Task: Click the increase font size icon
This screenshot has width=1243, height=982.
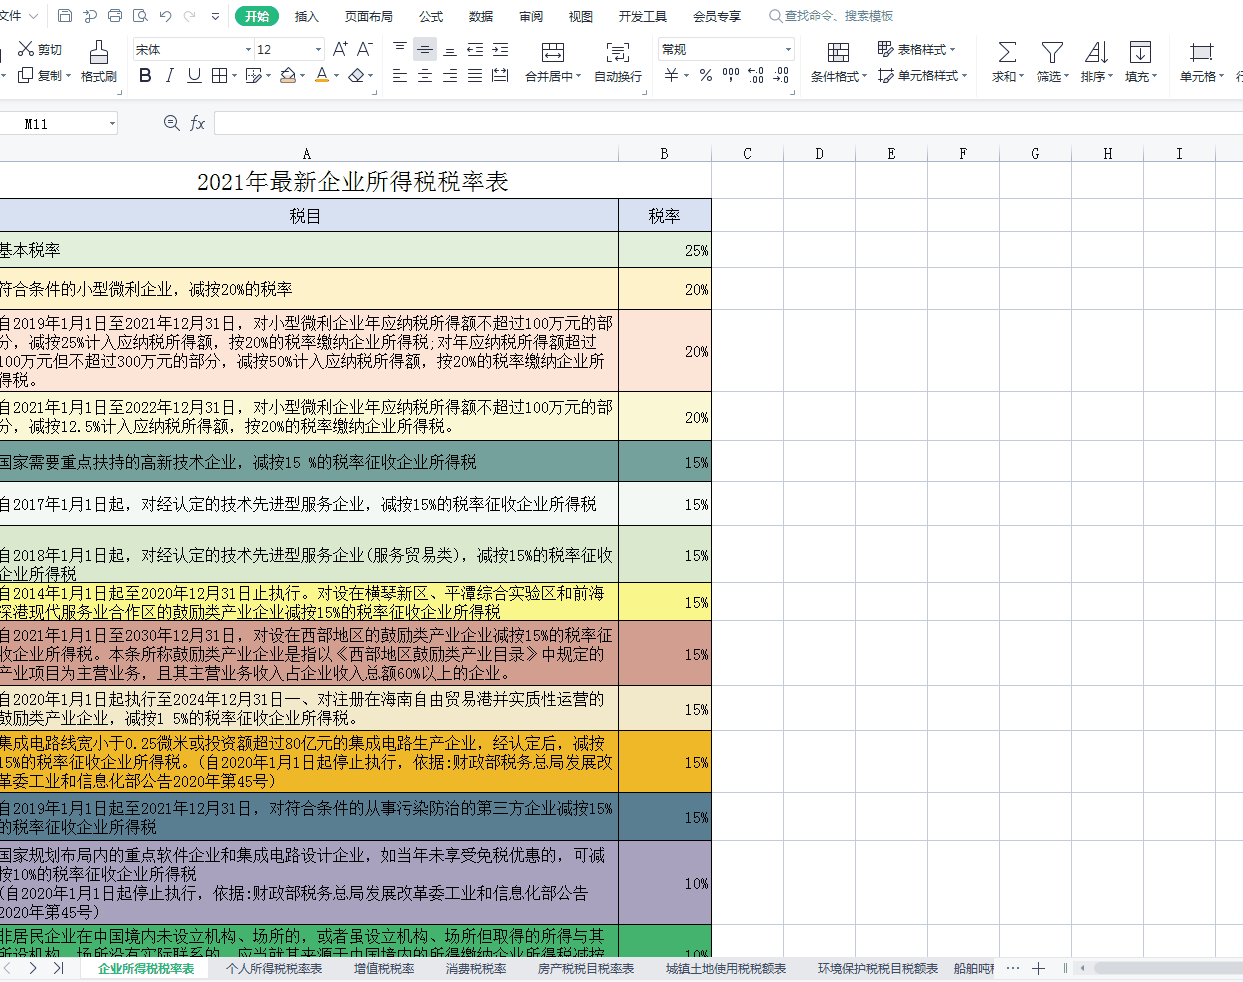Action: tap(340, 49)
